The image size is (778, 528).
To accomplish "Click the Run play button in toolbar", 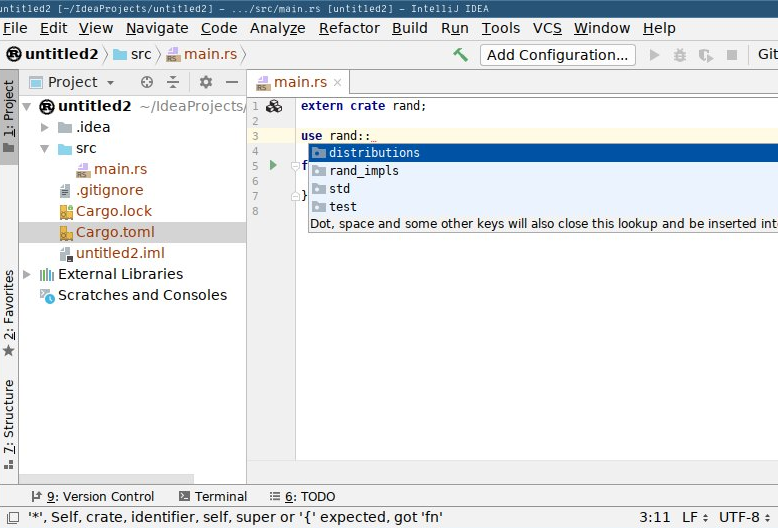I will [x=654, y=55].
